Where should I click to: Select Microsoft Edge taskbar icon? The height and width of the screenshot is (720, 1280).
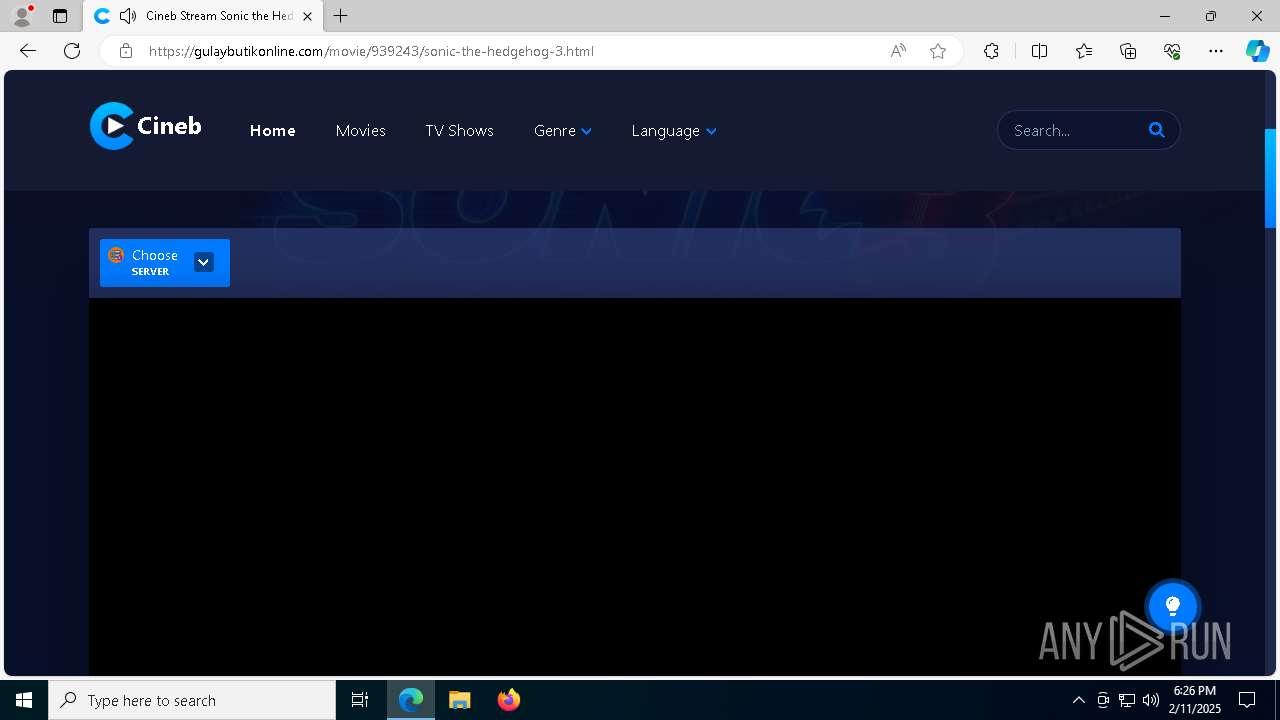pos(411,700)
